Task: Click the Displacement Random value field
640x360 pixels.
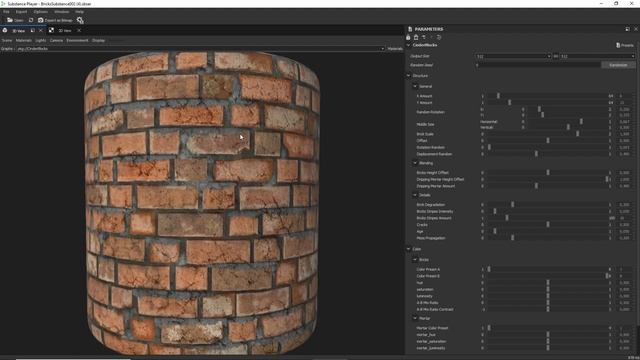Action: point(625,154)
